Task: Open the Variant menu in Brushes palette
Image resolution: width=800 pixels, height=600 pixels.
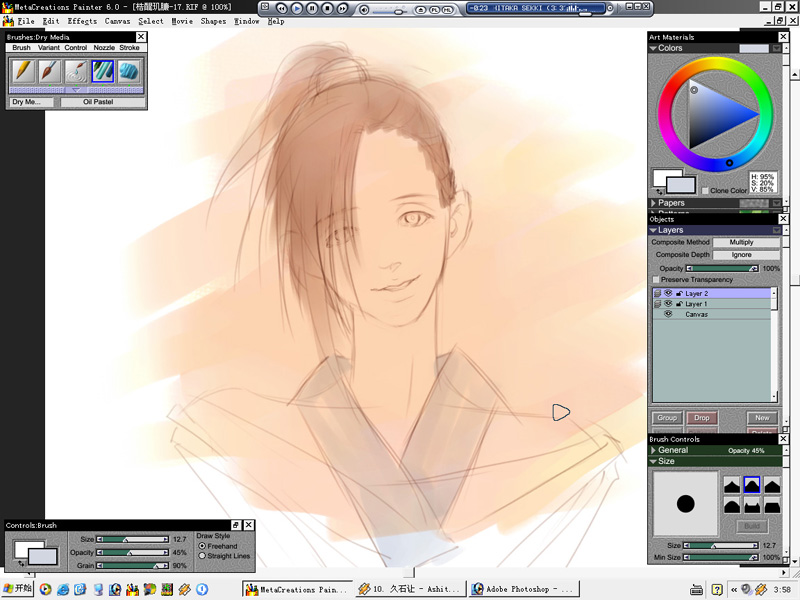Action: coord(48,47)
